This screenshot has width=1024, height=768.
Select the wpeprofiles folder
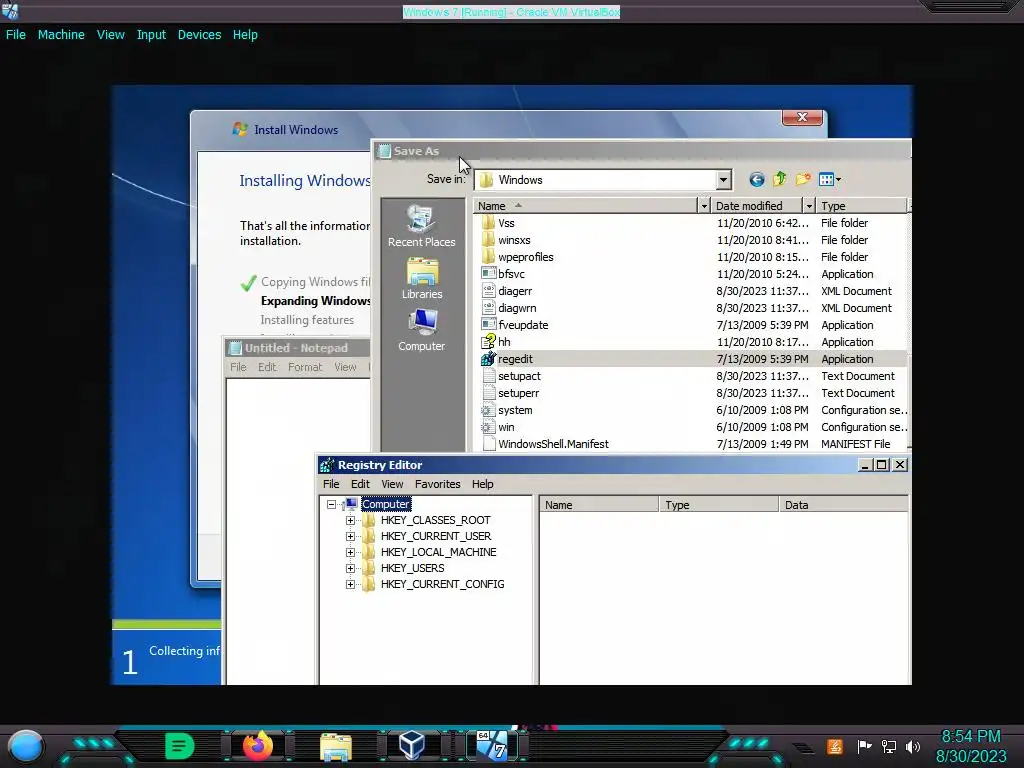tap(526, 257)
